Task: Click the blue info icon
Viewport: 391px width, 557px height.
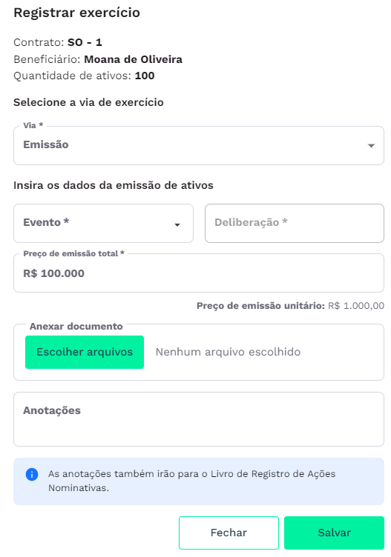Action: click(32, 474)
